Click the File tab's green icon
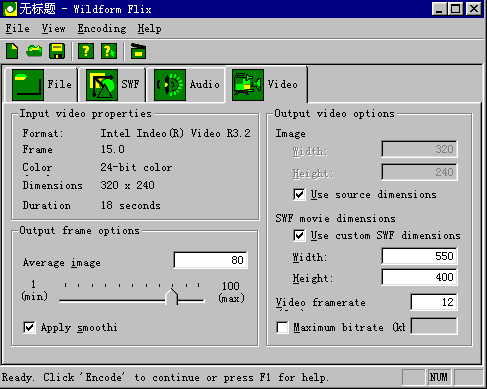Image resolution: width=487 pixels, height=389 pixels. (28, 85)
